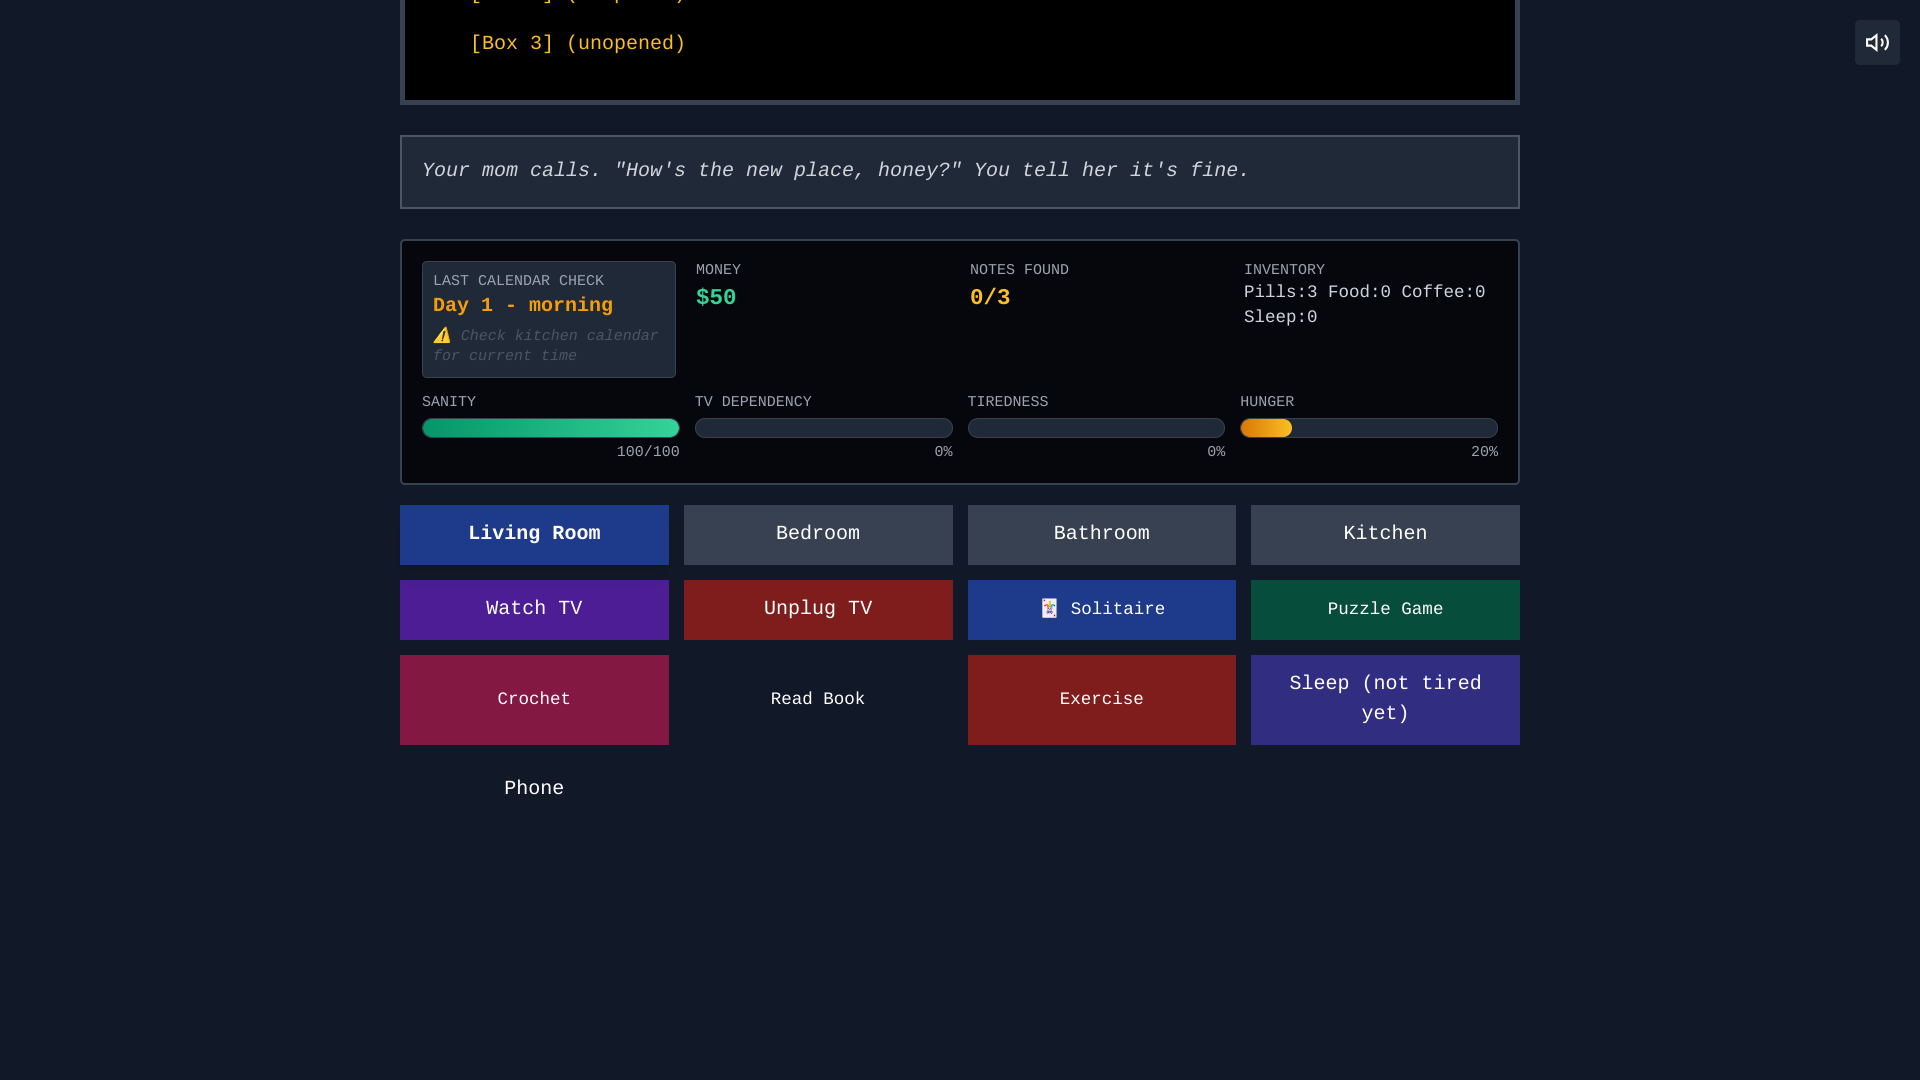Choose Read Book

pos(818,699)
